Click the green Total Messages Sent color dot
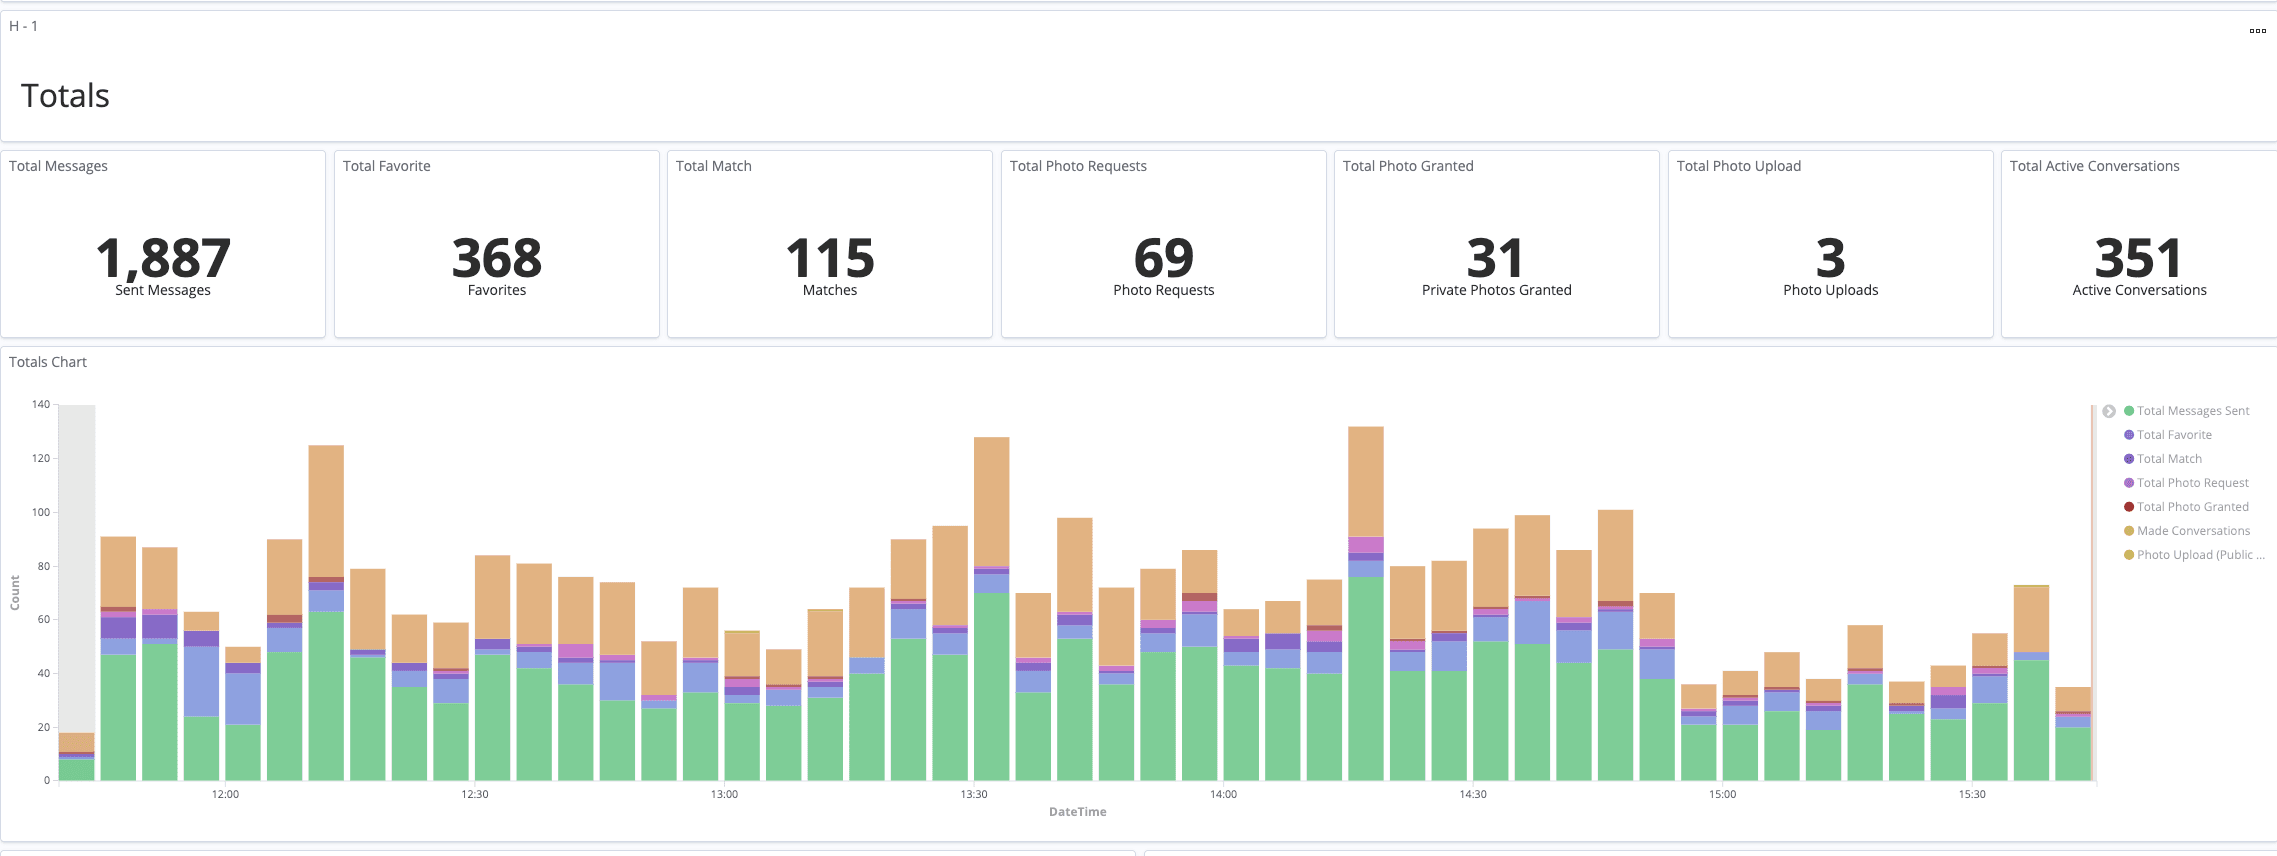The height and width of the screenshot is (856, 2277). [2129, 411]
